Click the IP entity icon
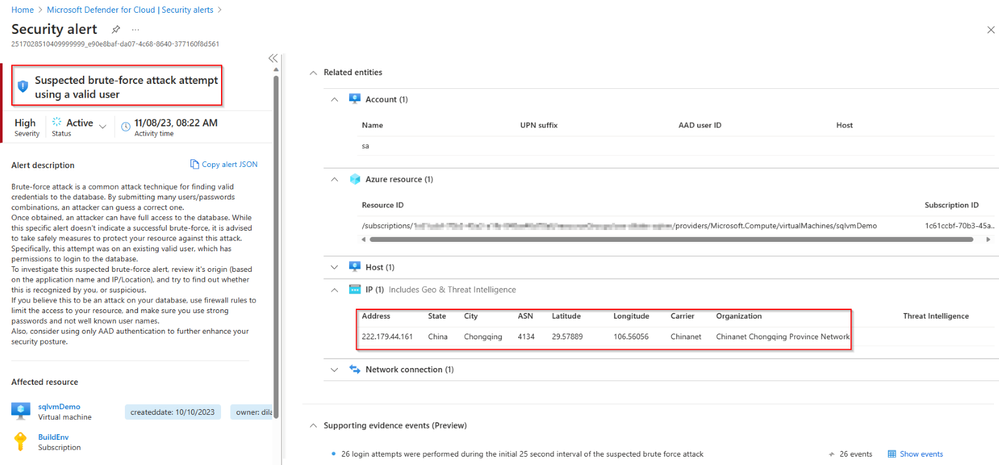 click(x=355, y=290)
